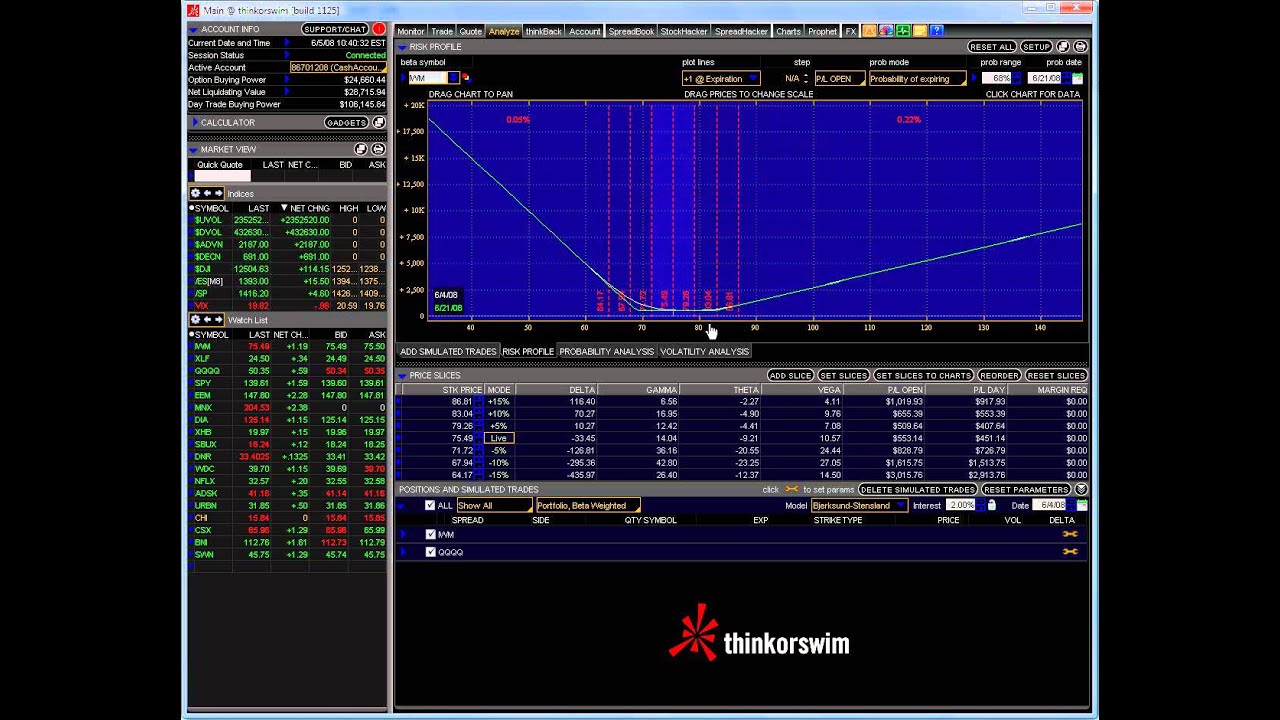Open the thinkBack tab
Screen dimensions: 1280x720
click(543, 31)
